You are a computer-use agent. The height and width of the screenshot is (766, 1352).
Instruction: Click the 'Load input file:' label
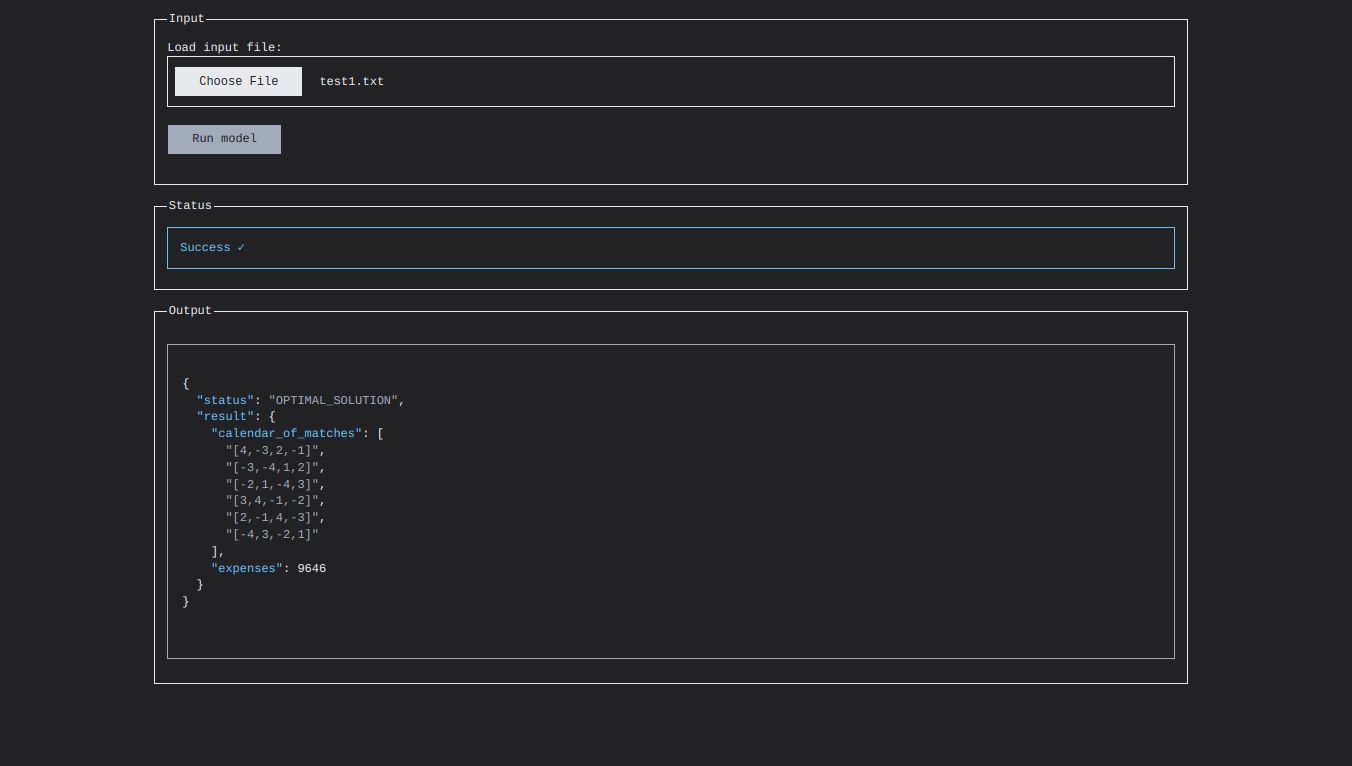point(224,47)
